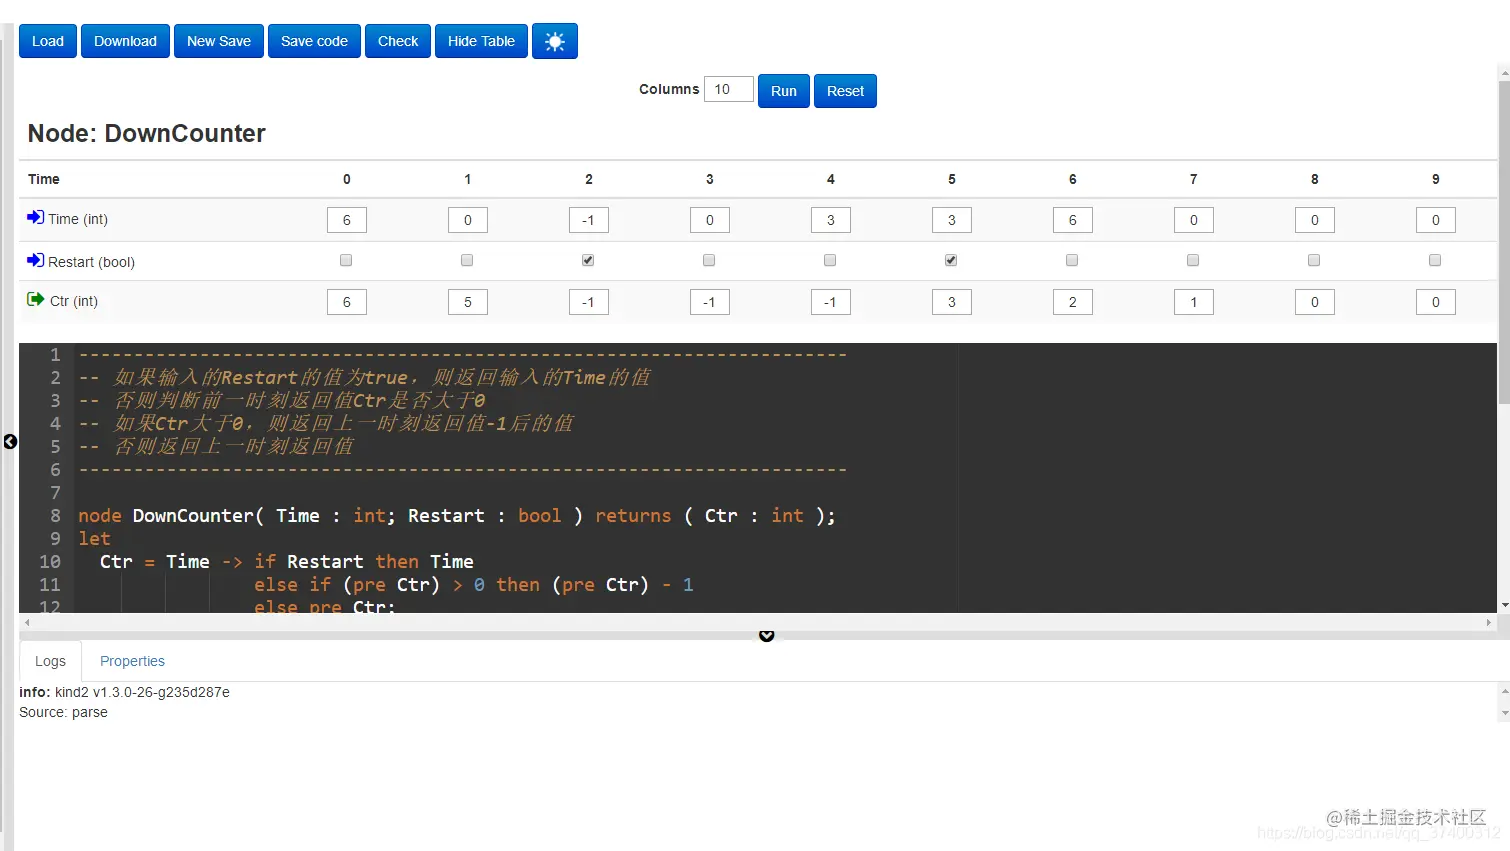Load a file with the Load button
Viewport: 1510px width, 851px height.
[x=48, y=41]
